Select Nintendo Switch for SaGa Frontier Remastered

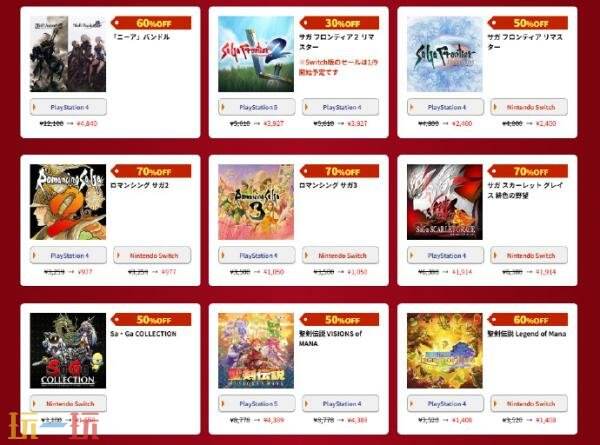pyautogui.click(x=529, y=107)
